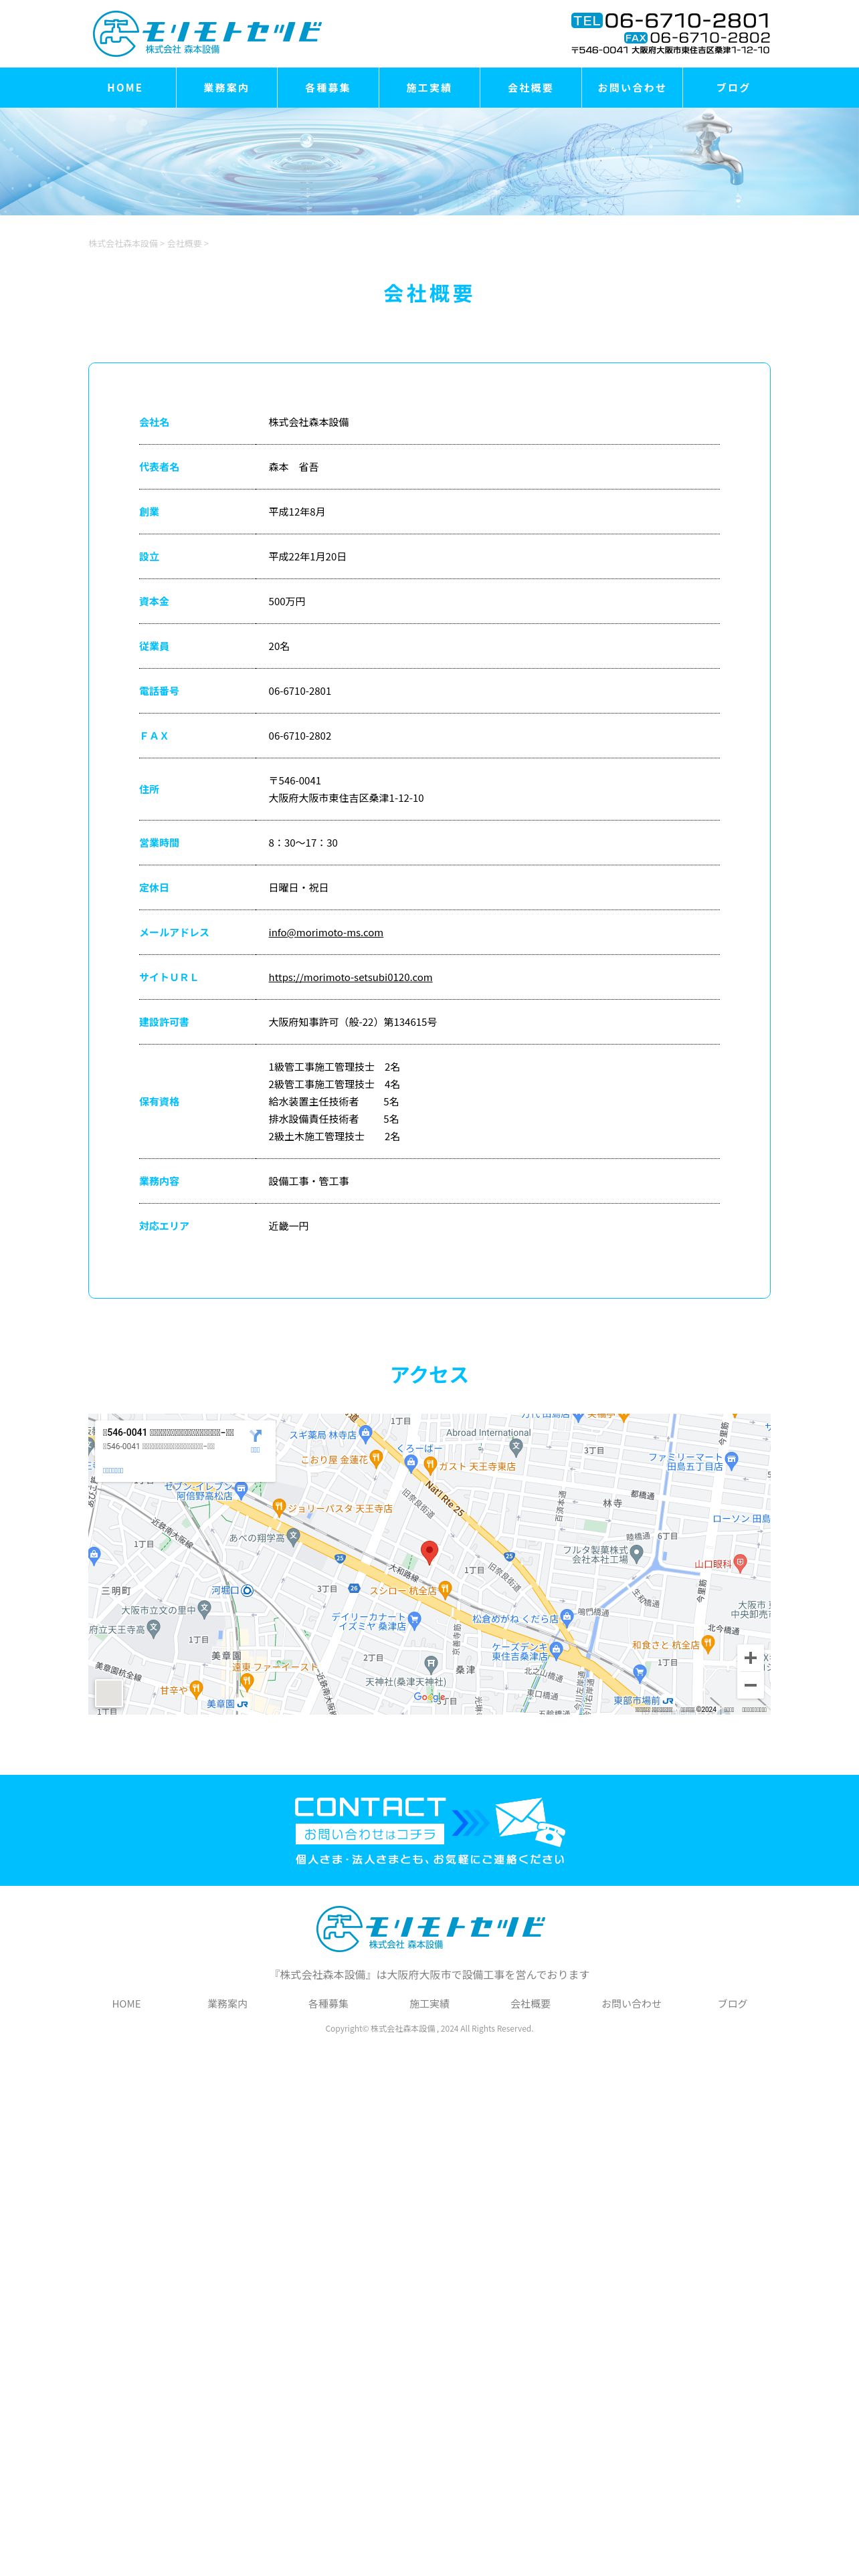Screen dimensions: 859x2576
Task: Click the 河堀口 station marker
Action: coord(247,1590)
